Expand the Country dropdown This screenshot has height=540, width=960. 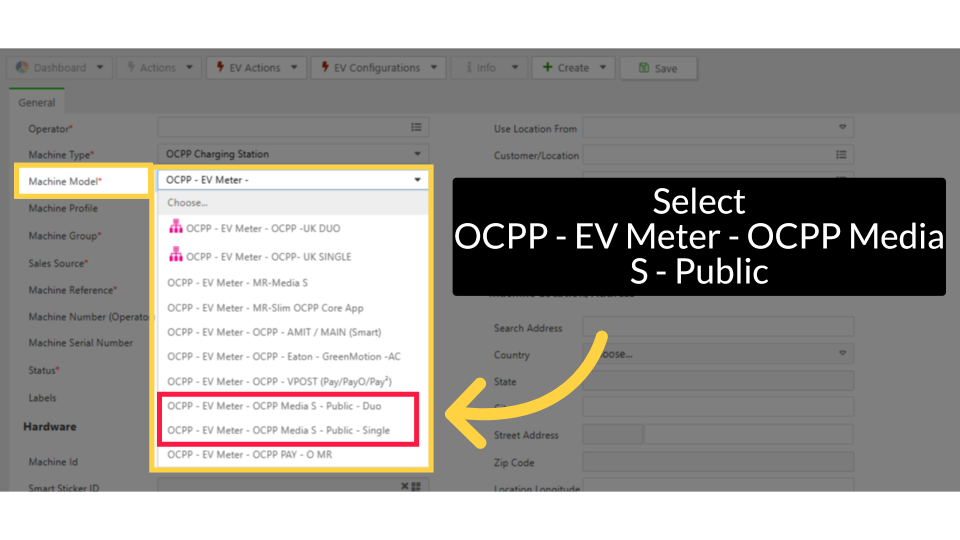pyautogui.click(x=842, y=353)
